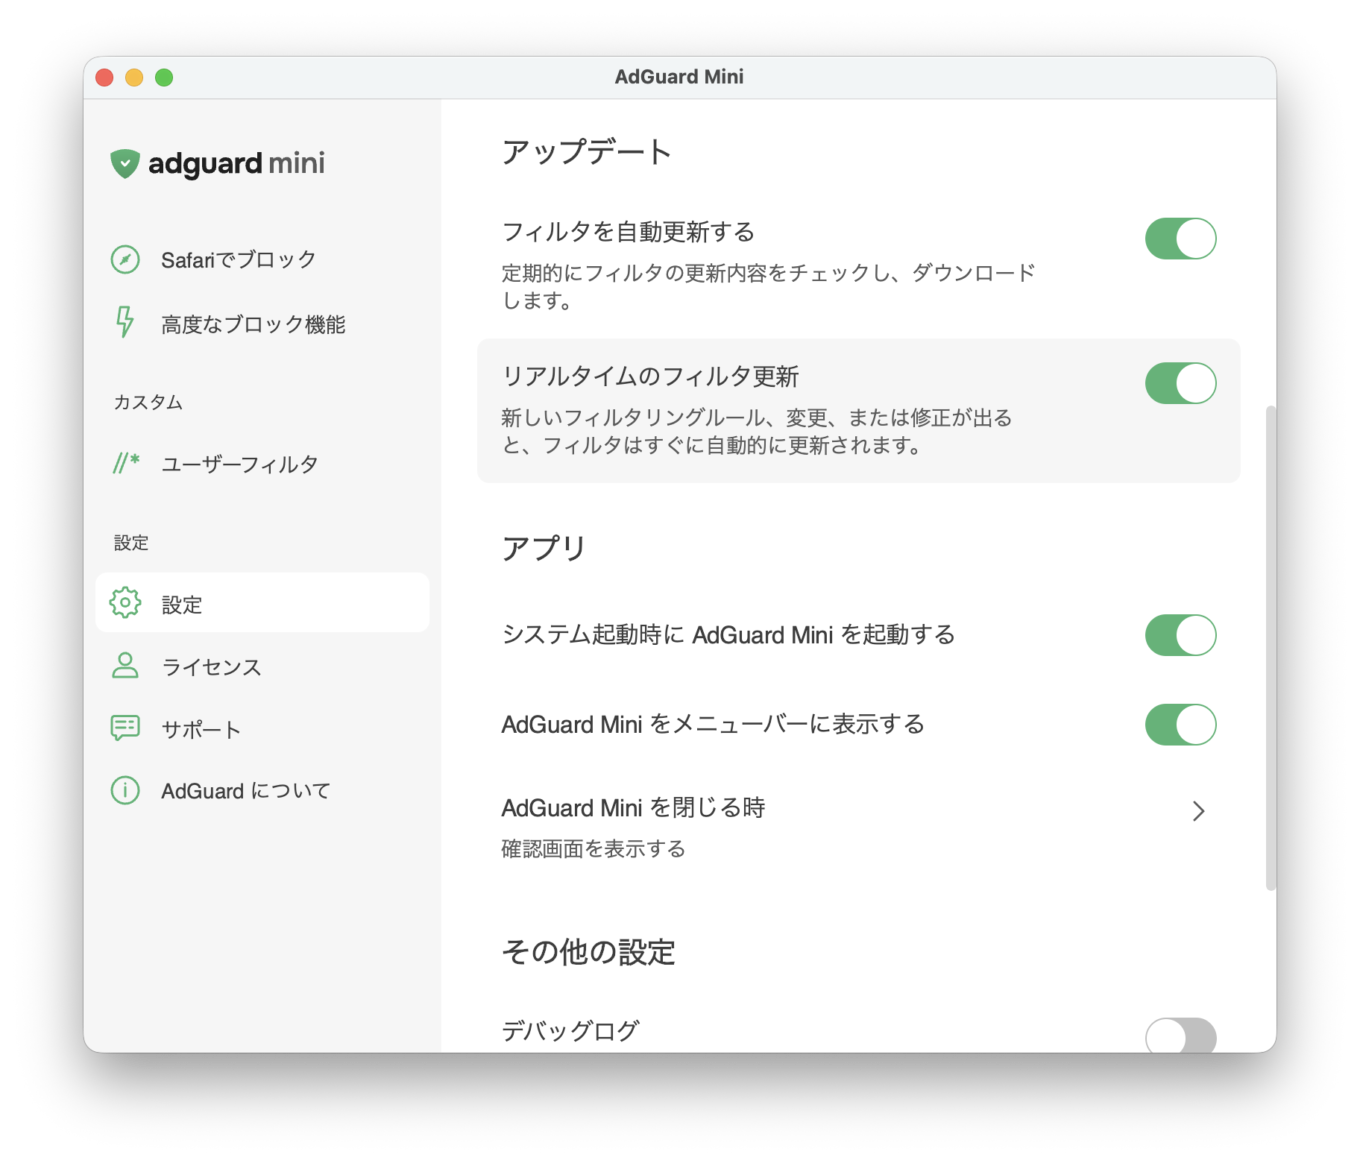Open ユーザーフィルタ via its filter rule icon

(124, 463)
